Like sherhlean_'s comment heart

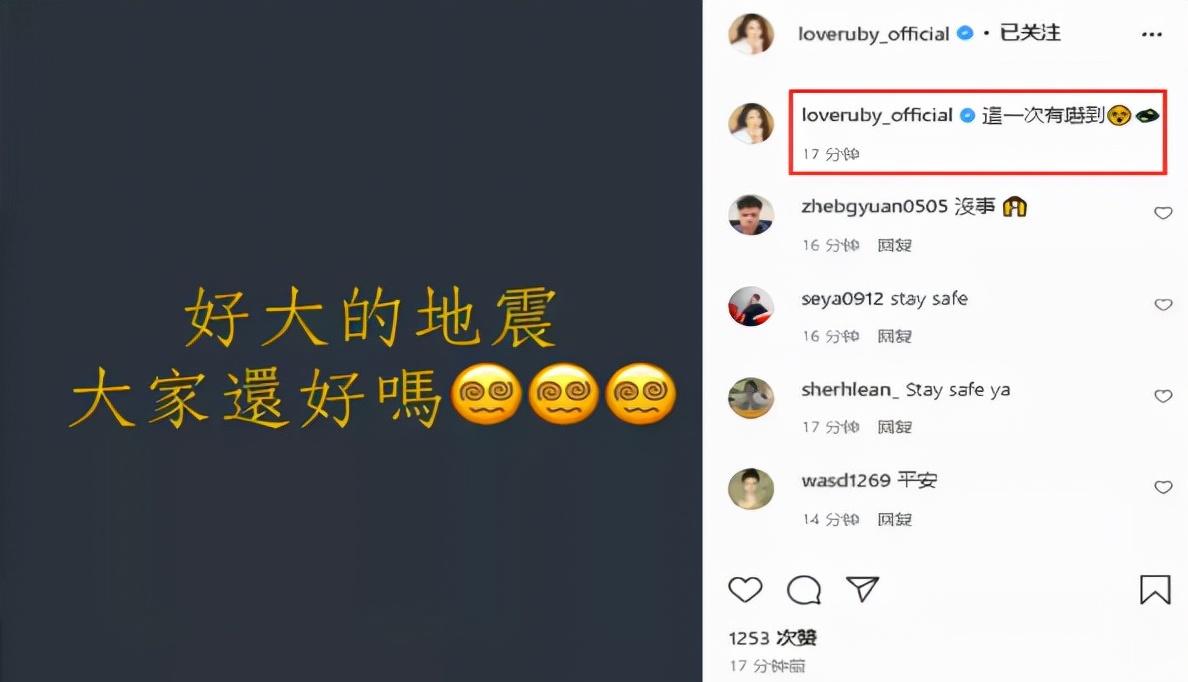pos(1163,396)
